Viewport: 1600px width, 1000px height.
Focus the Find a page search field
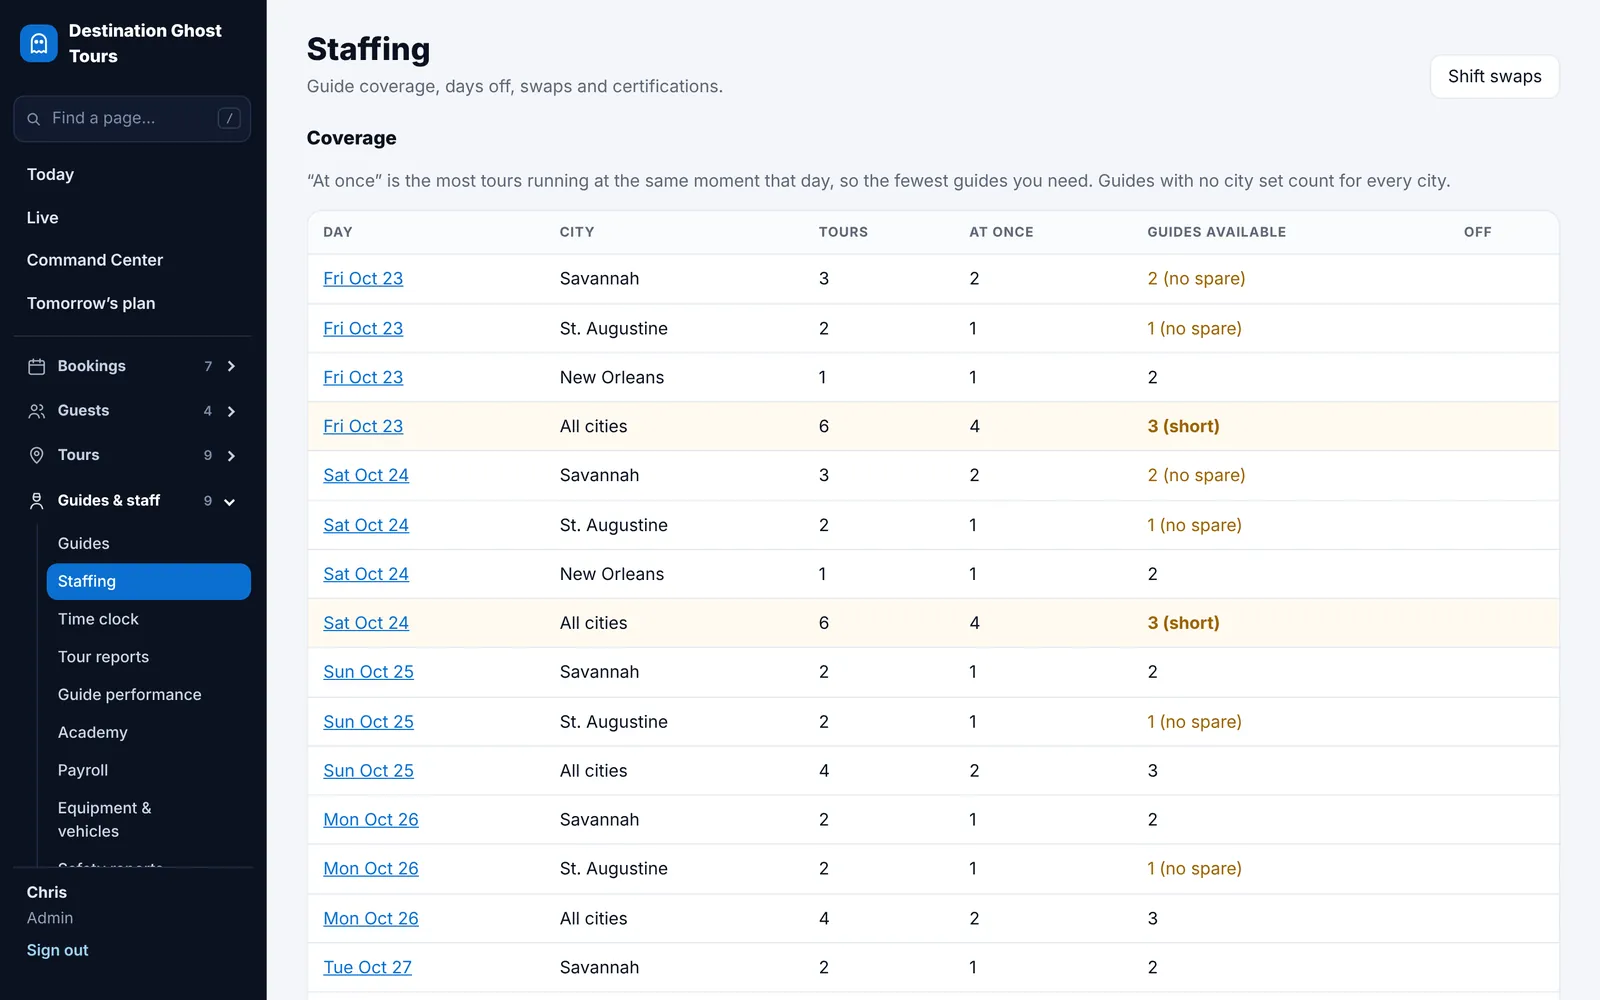tap(132, 119)
